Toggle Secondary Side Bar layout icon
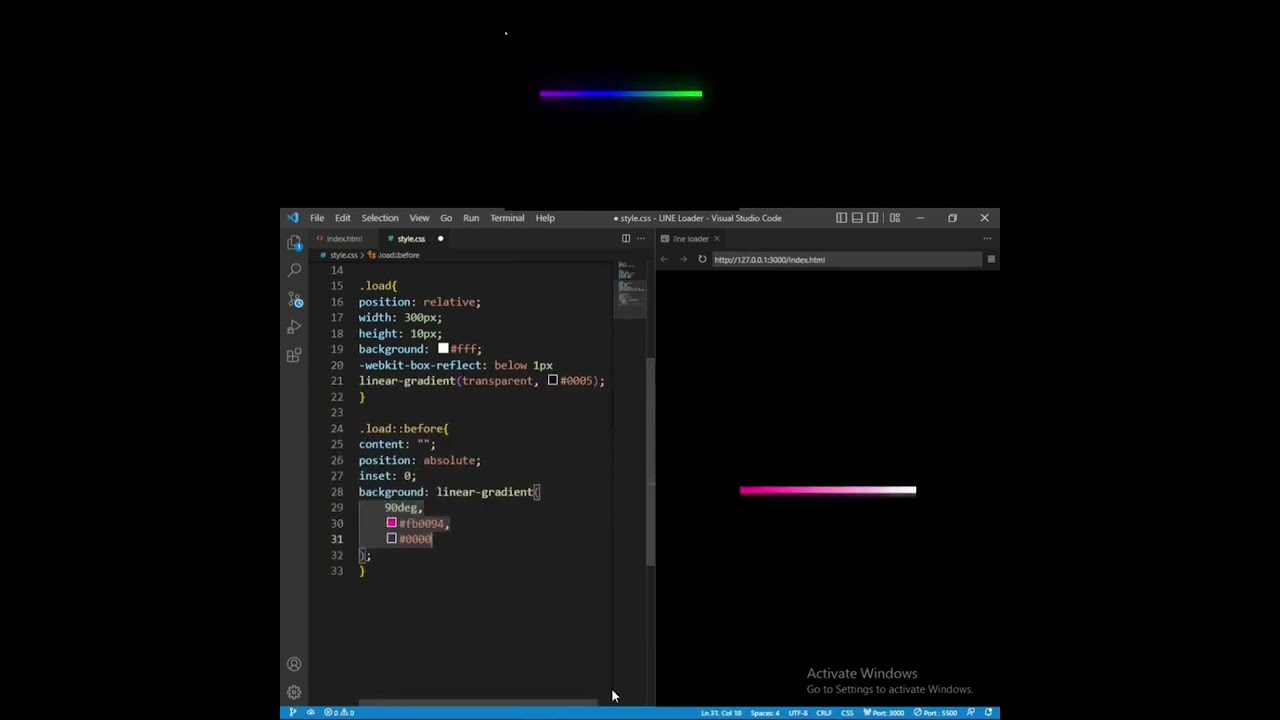1280x720 pixels. (x=873, y=217)
